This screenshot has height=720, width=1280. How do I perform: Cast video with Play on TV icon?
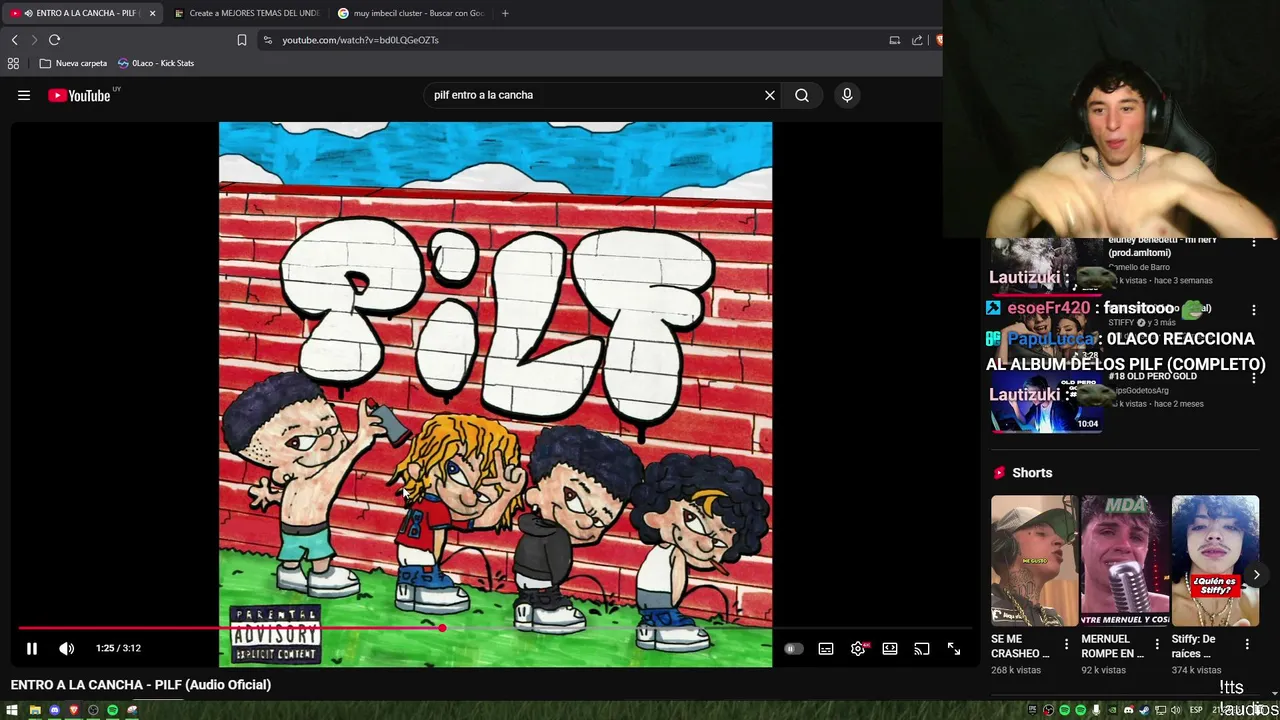pyautogui.click(x=922, y=649)
